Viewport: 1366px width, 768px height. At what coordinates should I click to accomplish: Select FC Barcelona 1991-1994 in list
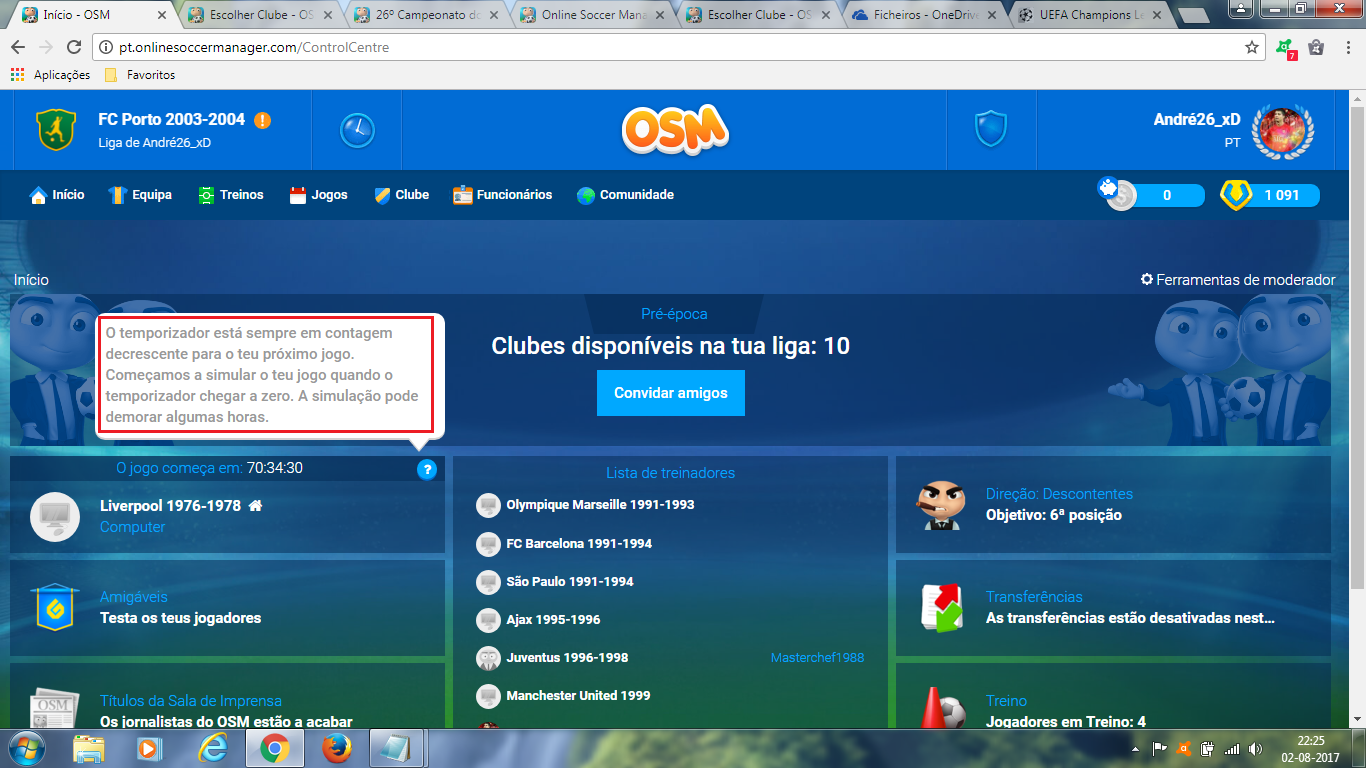coord(579,544)
